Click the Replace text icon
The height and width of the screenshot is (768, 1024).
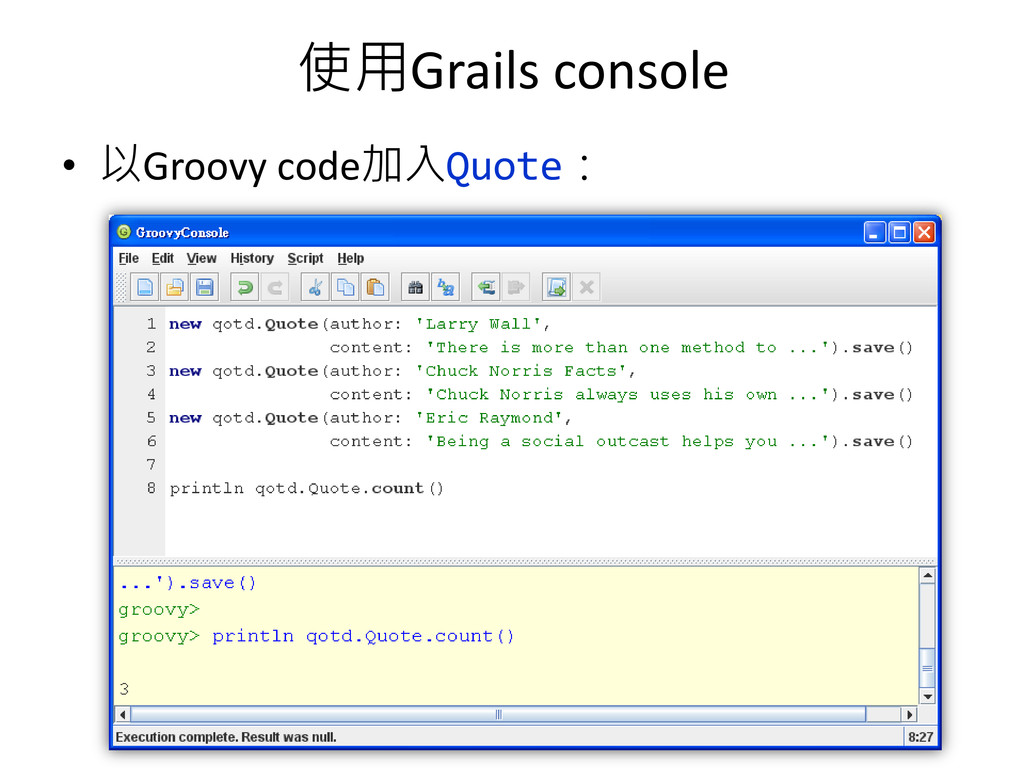click(x=445, y=287)
